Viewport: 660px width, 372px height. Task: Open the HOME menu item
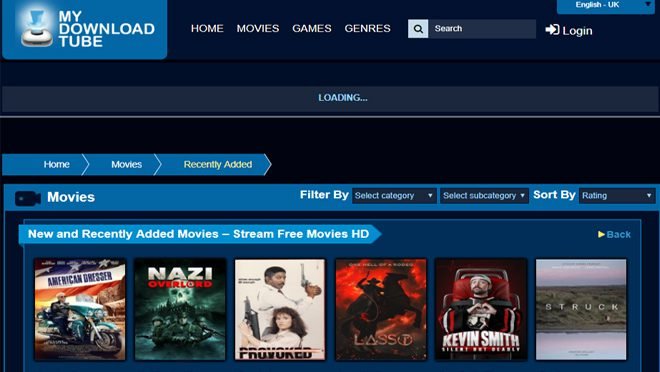coord(207,29)
